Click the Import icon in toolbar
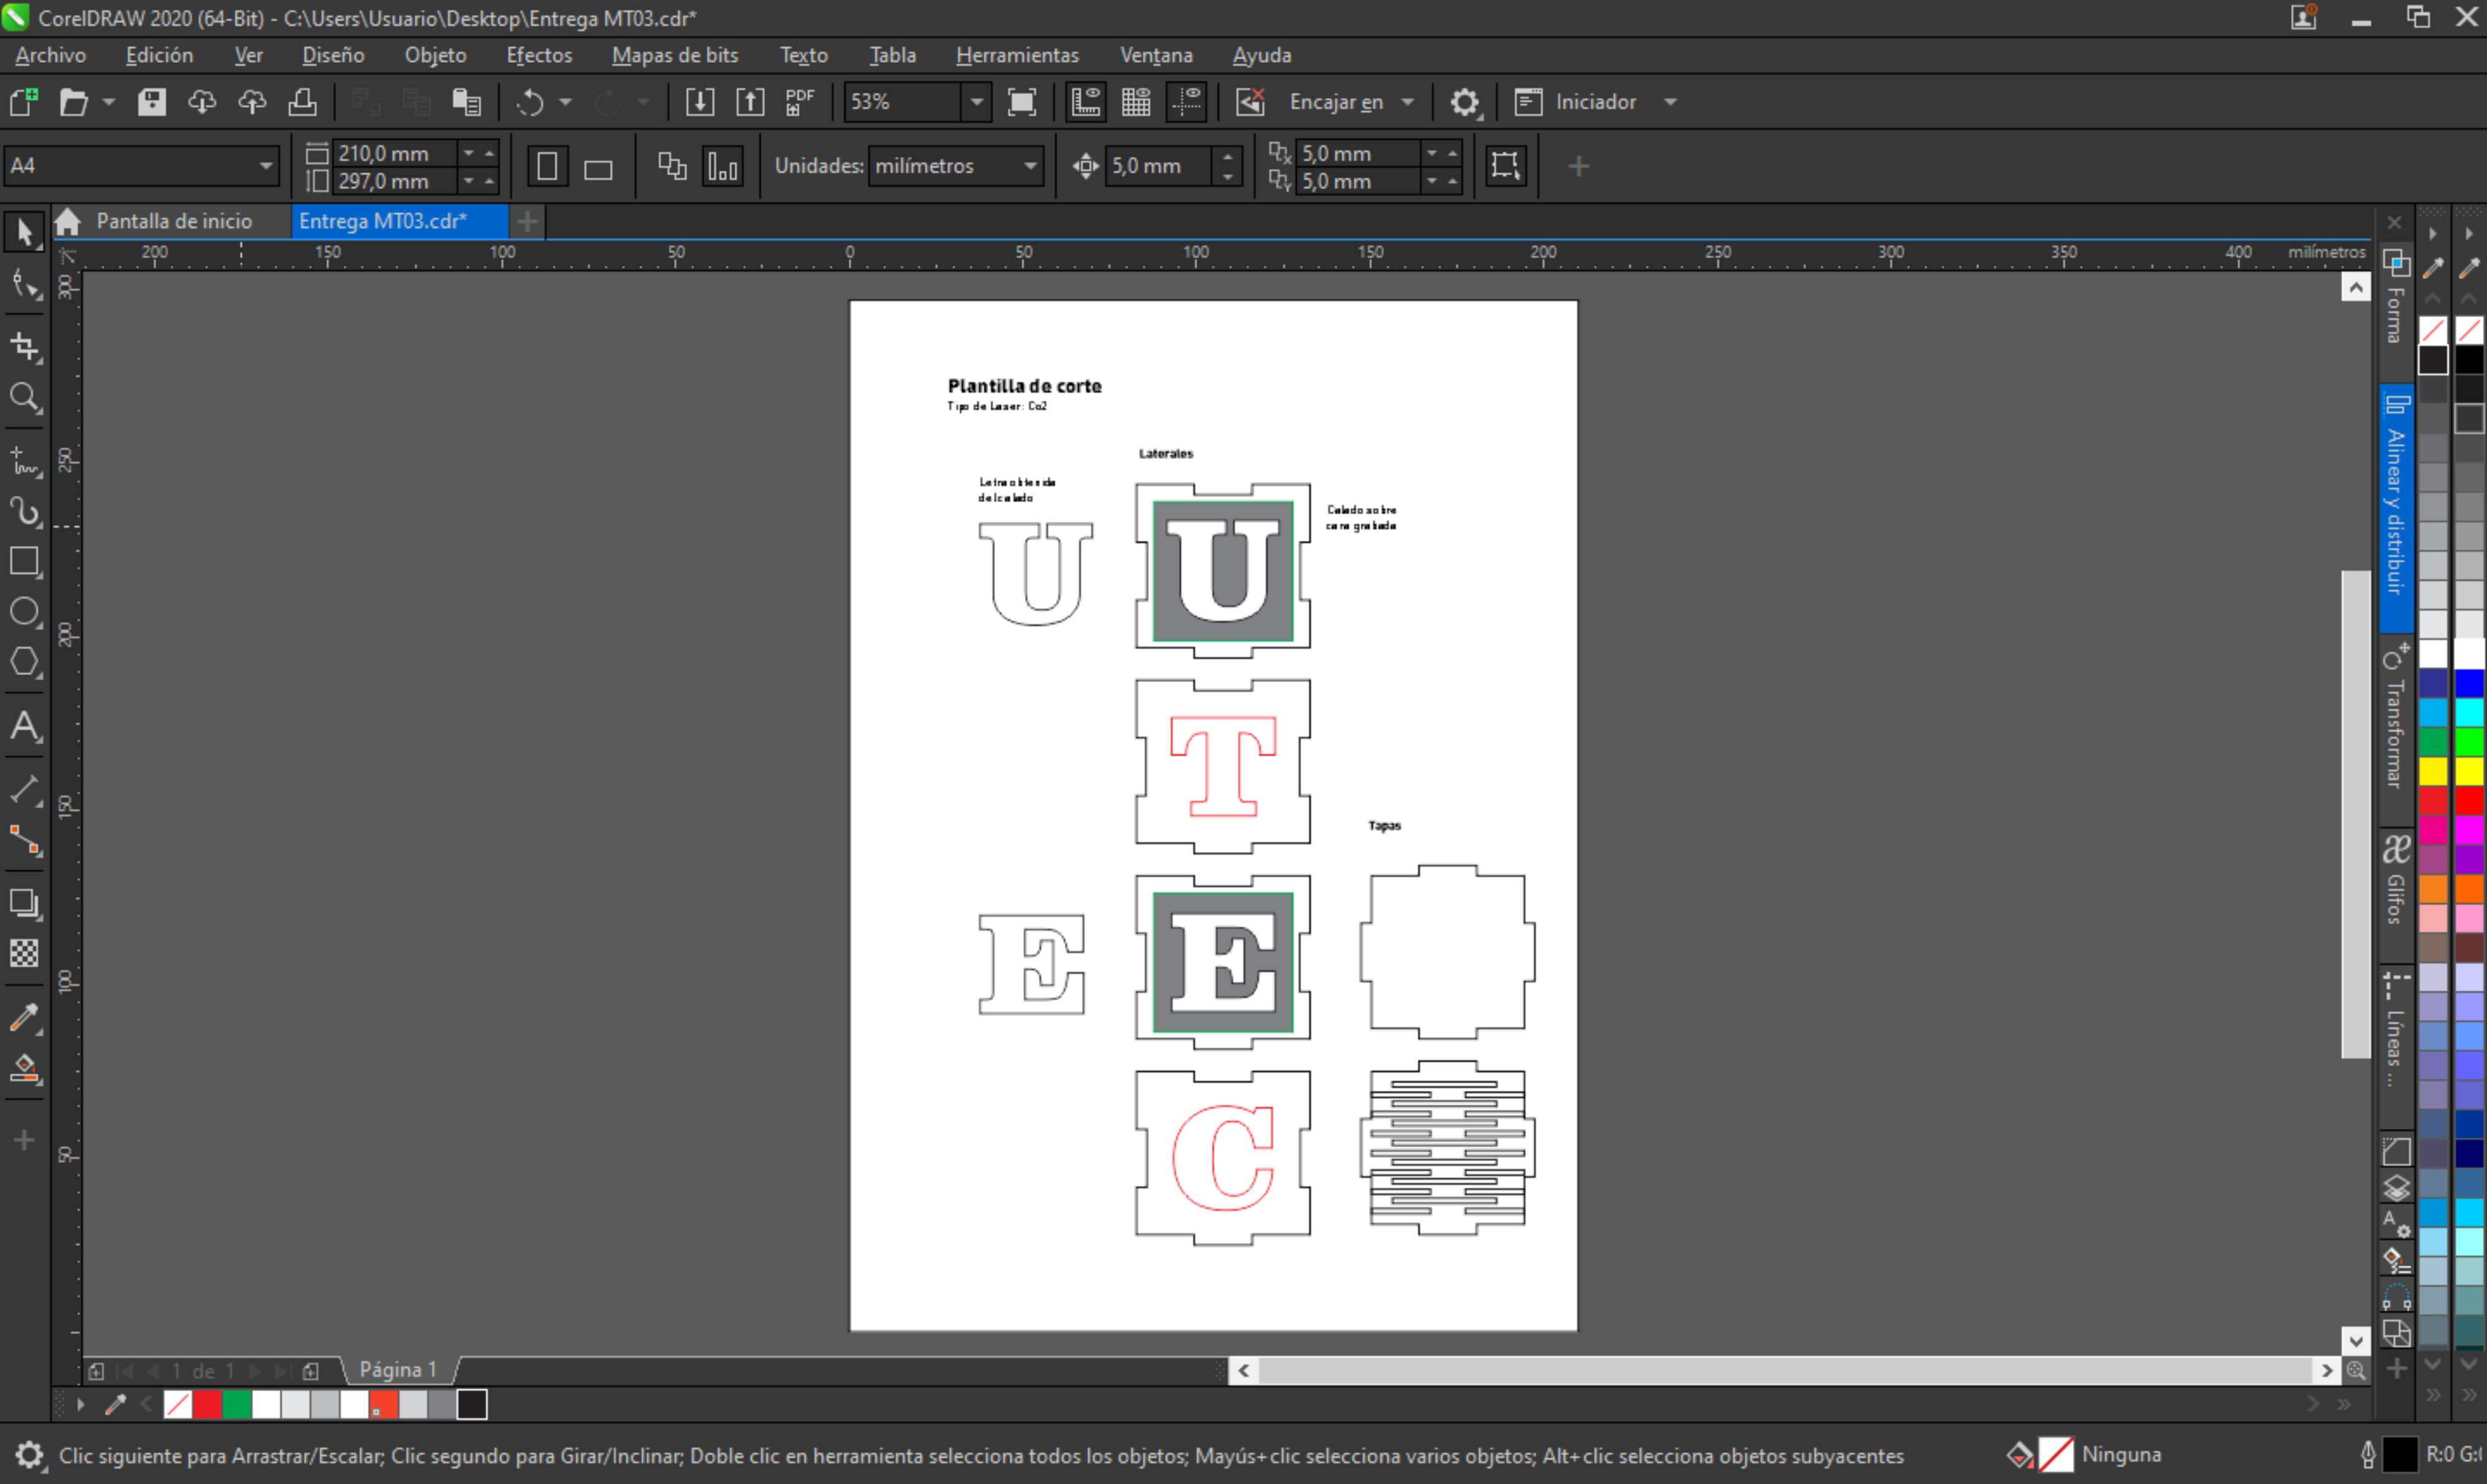Screen dimensions: 2487x1484 [x=700, y=102]
